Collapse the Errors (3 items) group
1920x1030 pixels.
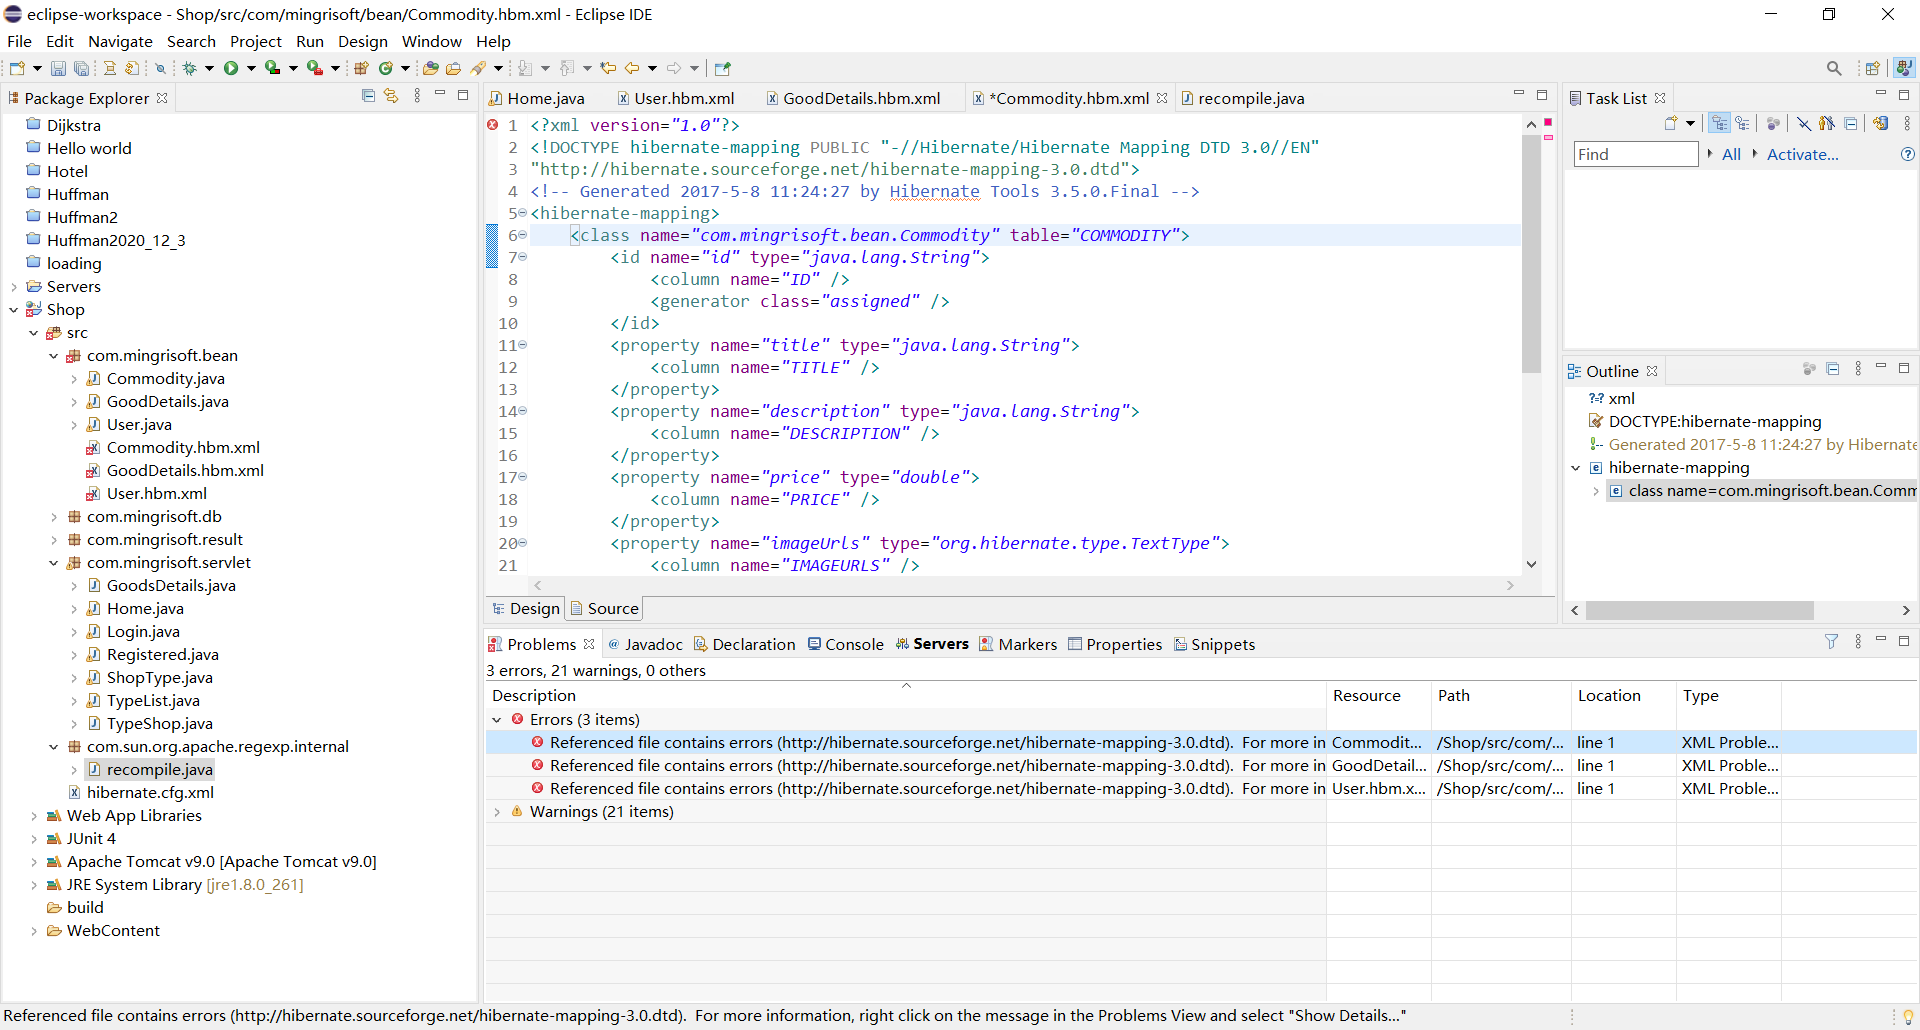pos(496,720)
